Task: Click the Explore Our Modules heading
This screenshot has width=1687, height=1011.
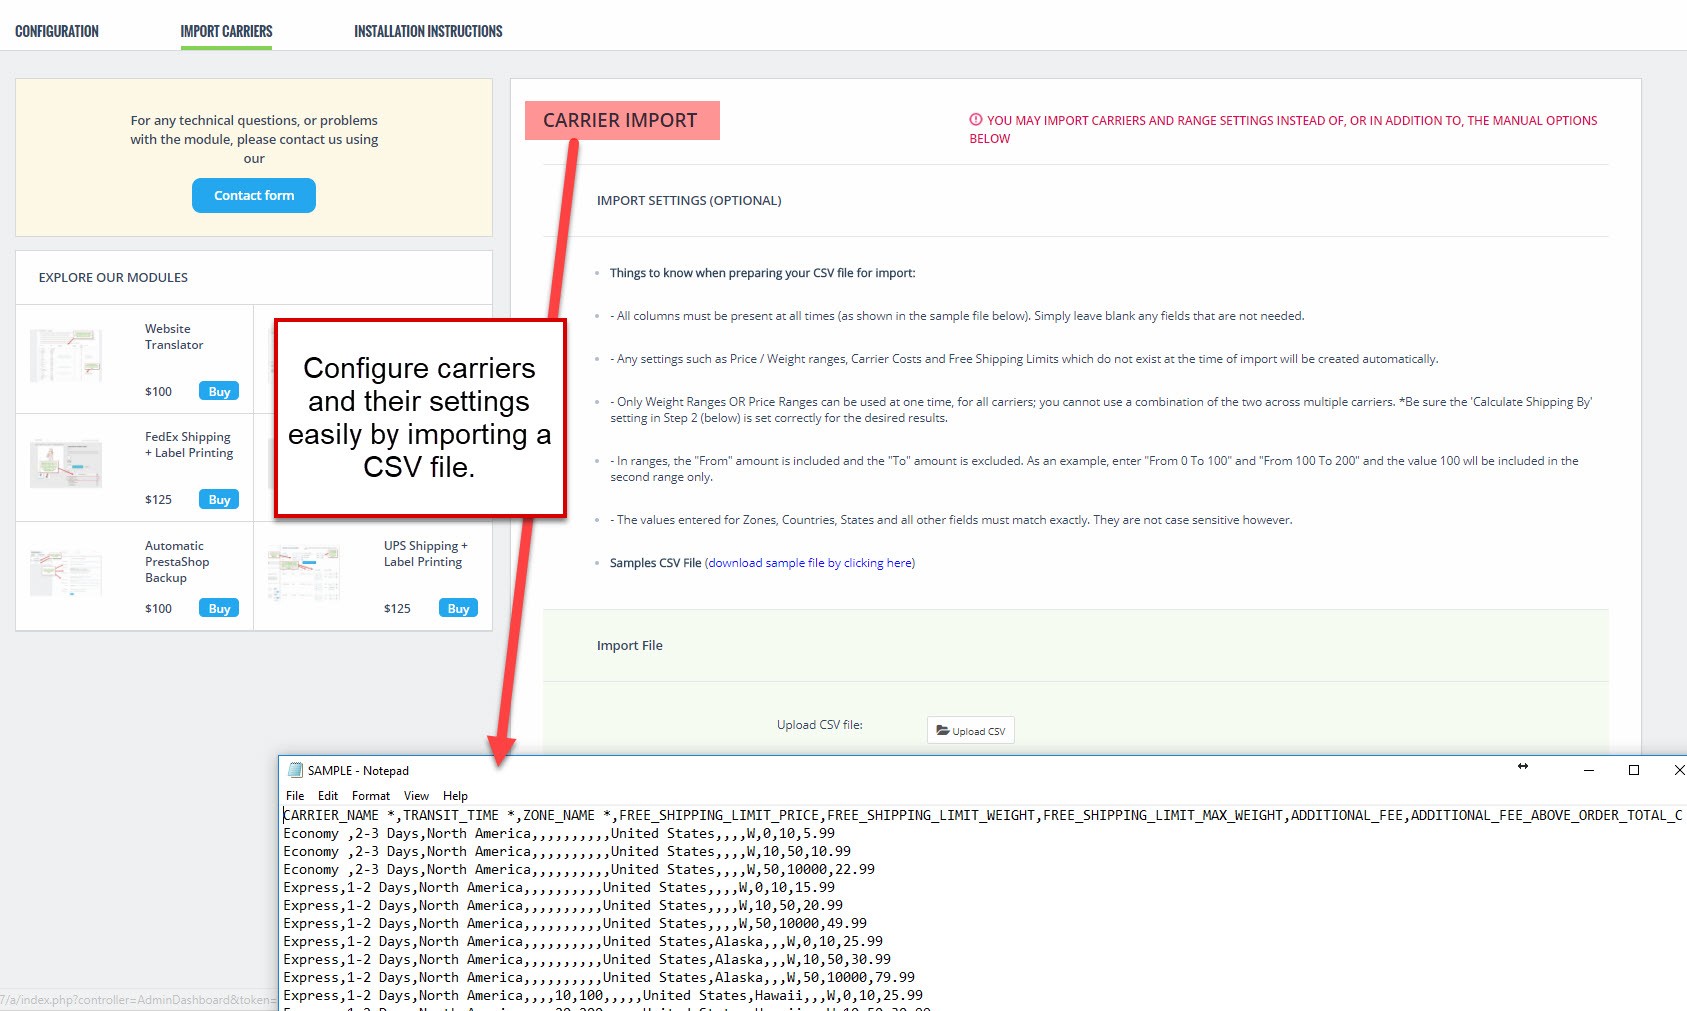Action: (113, 277)
